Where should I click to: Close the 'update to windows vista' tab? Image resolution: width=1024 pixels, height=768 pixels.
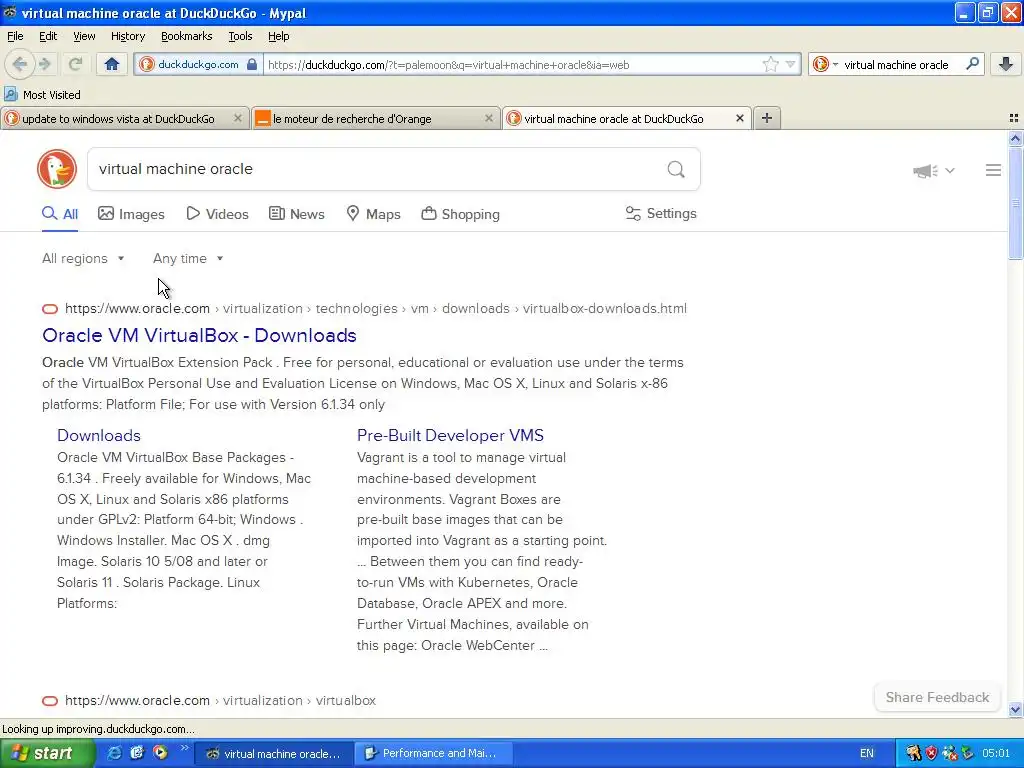pos(238,118)
